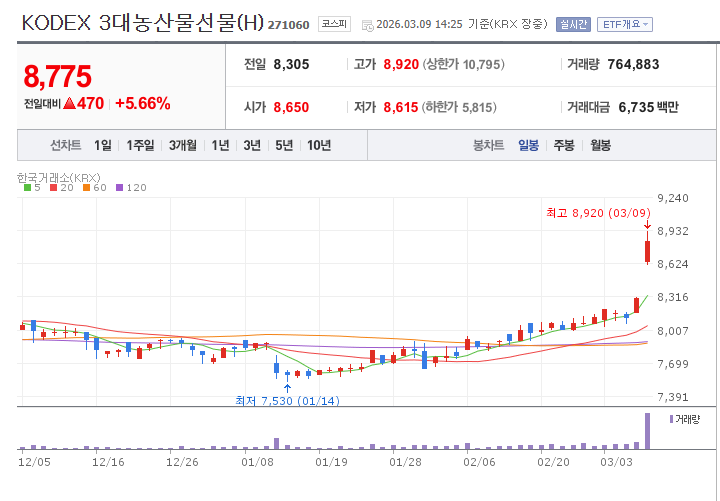Select the 1일 line chart tab
Screen dimensions: 720x501
click(x=103, y=146)
